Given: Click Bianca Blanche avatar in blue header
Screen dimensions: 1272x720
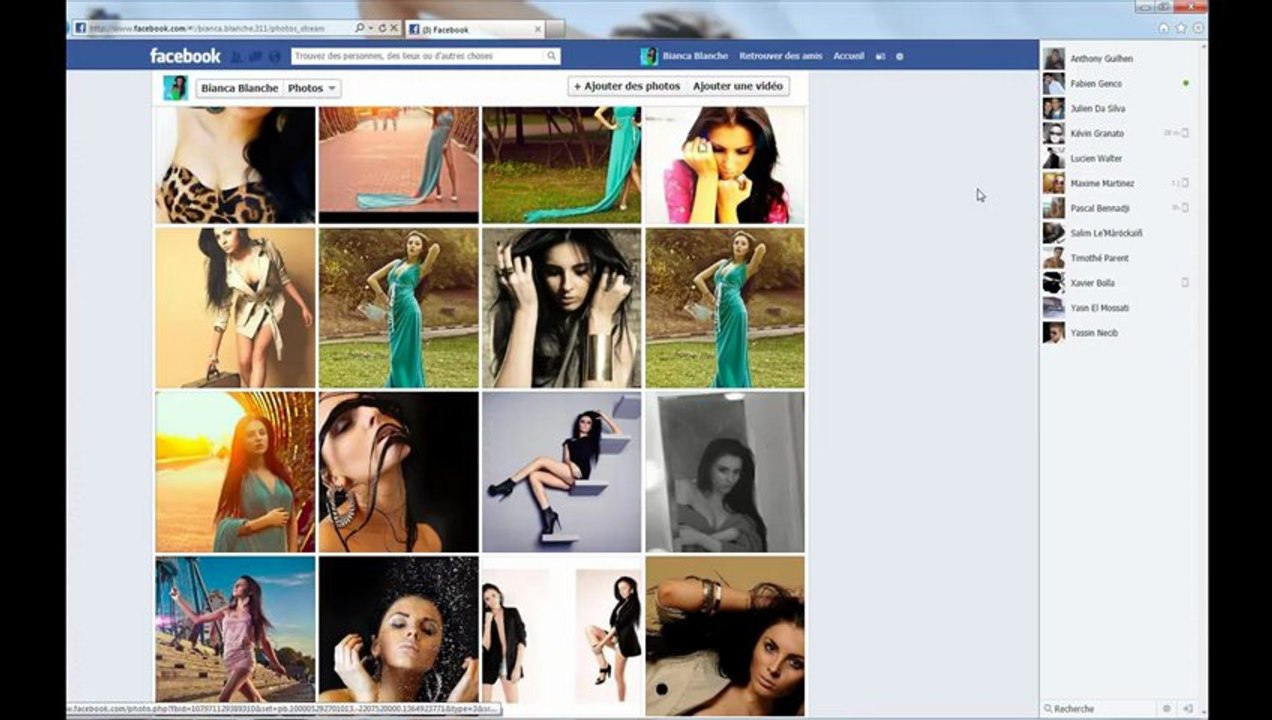Looking at the screenshot, I should pyautogui.click(x=649, y=56).
